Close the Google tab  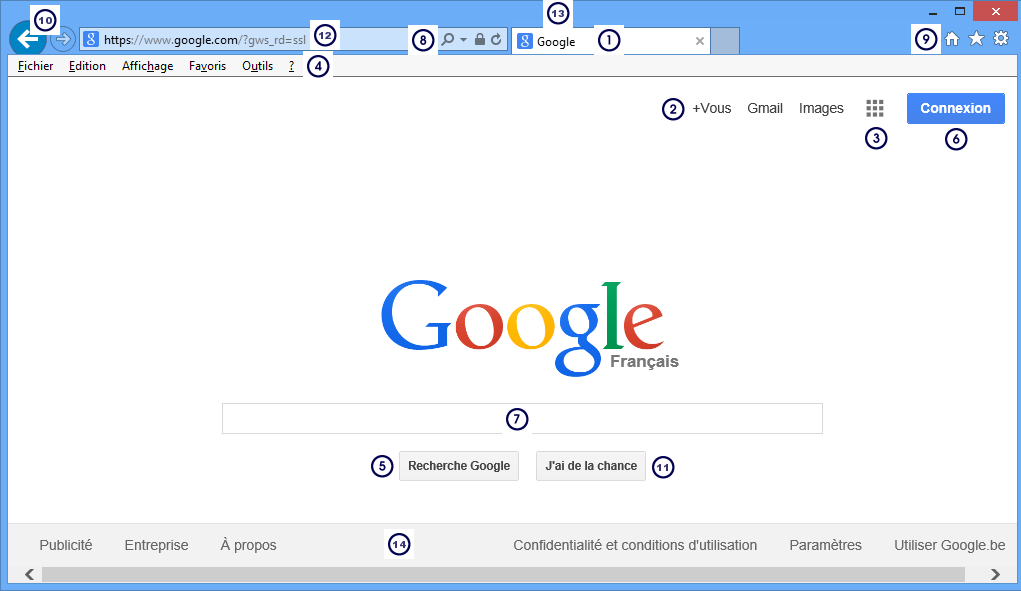tap(700, 41)
